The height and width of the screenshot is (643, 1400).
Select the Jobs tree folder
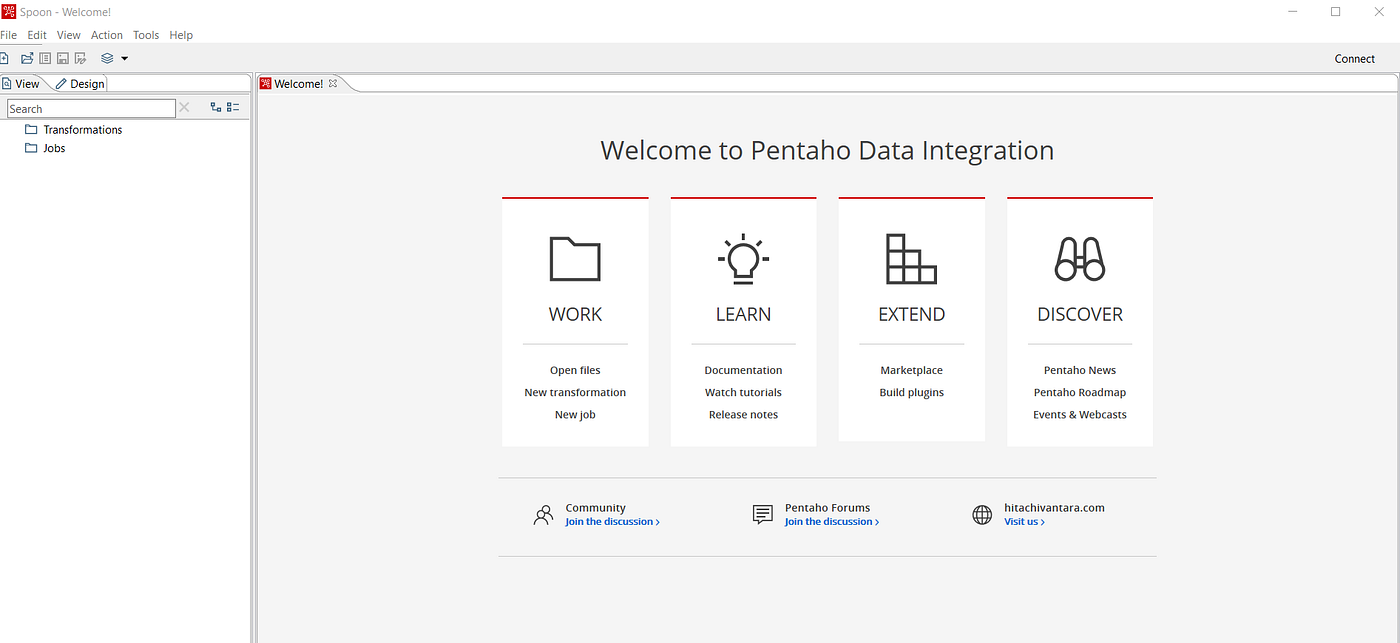[x=45, y=148]
